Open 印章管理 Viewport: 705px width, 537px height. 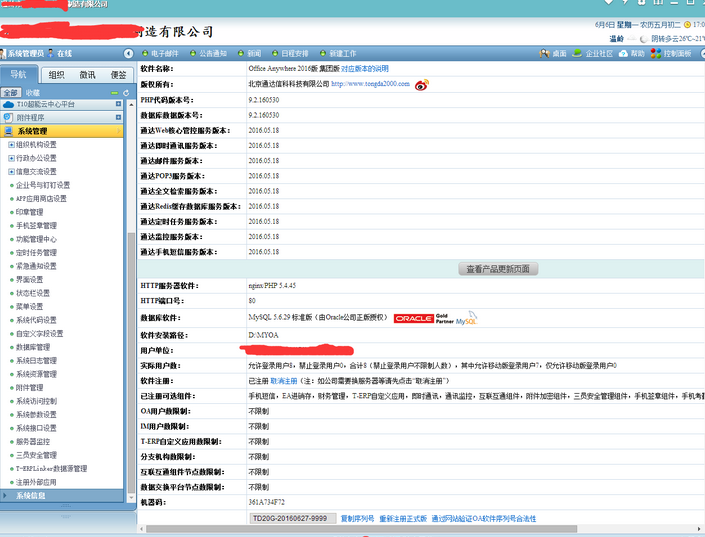coord(30,212)
